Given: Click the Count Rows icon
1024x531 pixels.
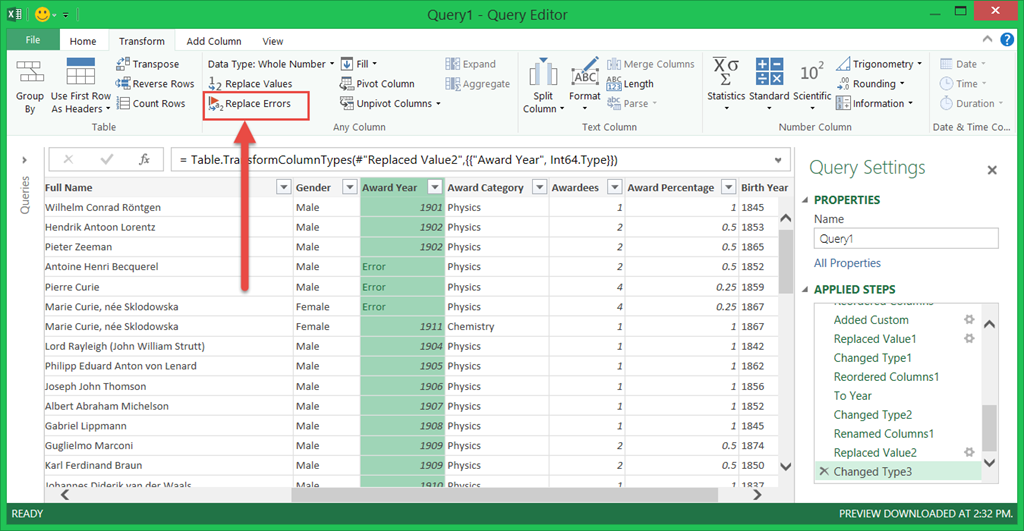Looking at the screenshot, I should tap(123, 104).
